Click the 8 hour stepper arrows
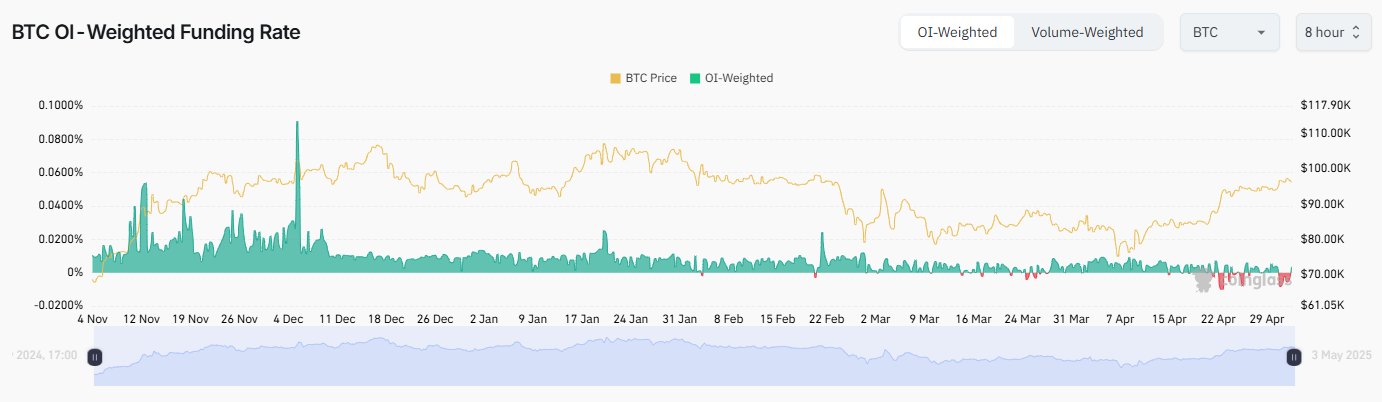 1356,32
